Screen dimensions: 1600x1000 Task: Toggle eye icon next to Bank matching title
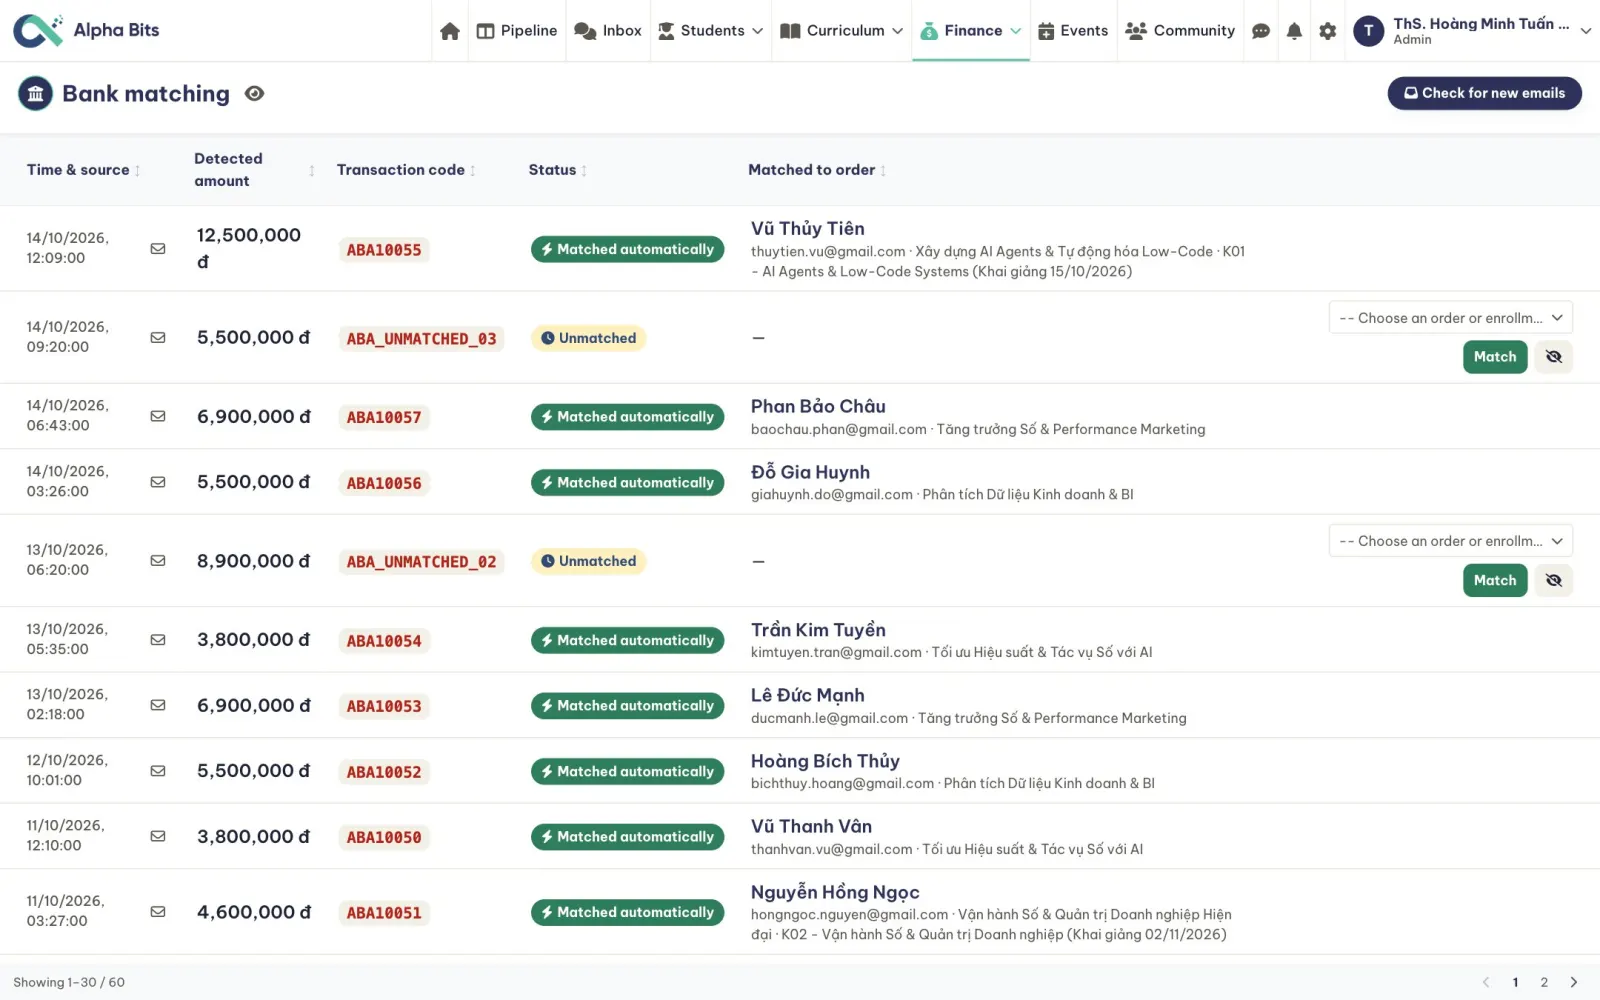(x=255, y=94)
